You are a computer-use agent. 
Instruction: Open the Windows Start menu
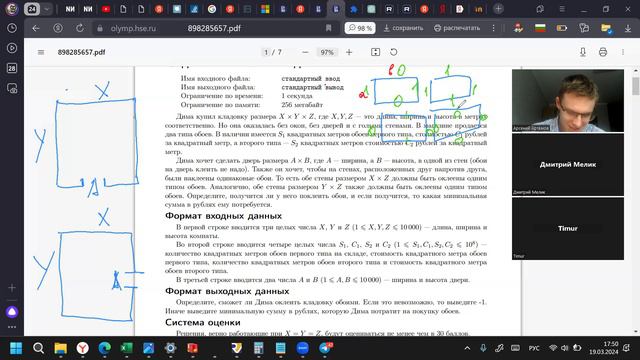(16, 348)
